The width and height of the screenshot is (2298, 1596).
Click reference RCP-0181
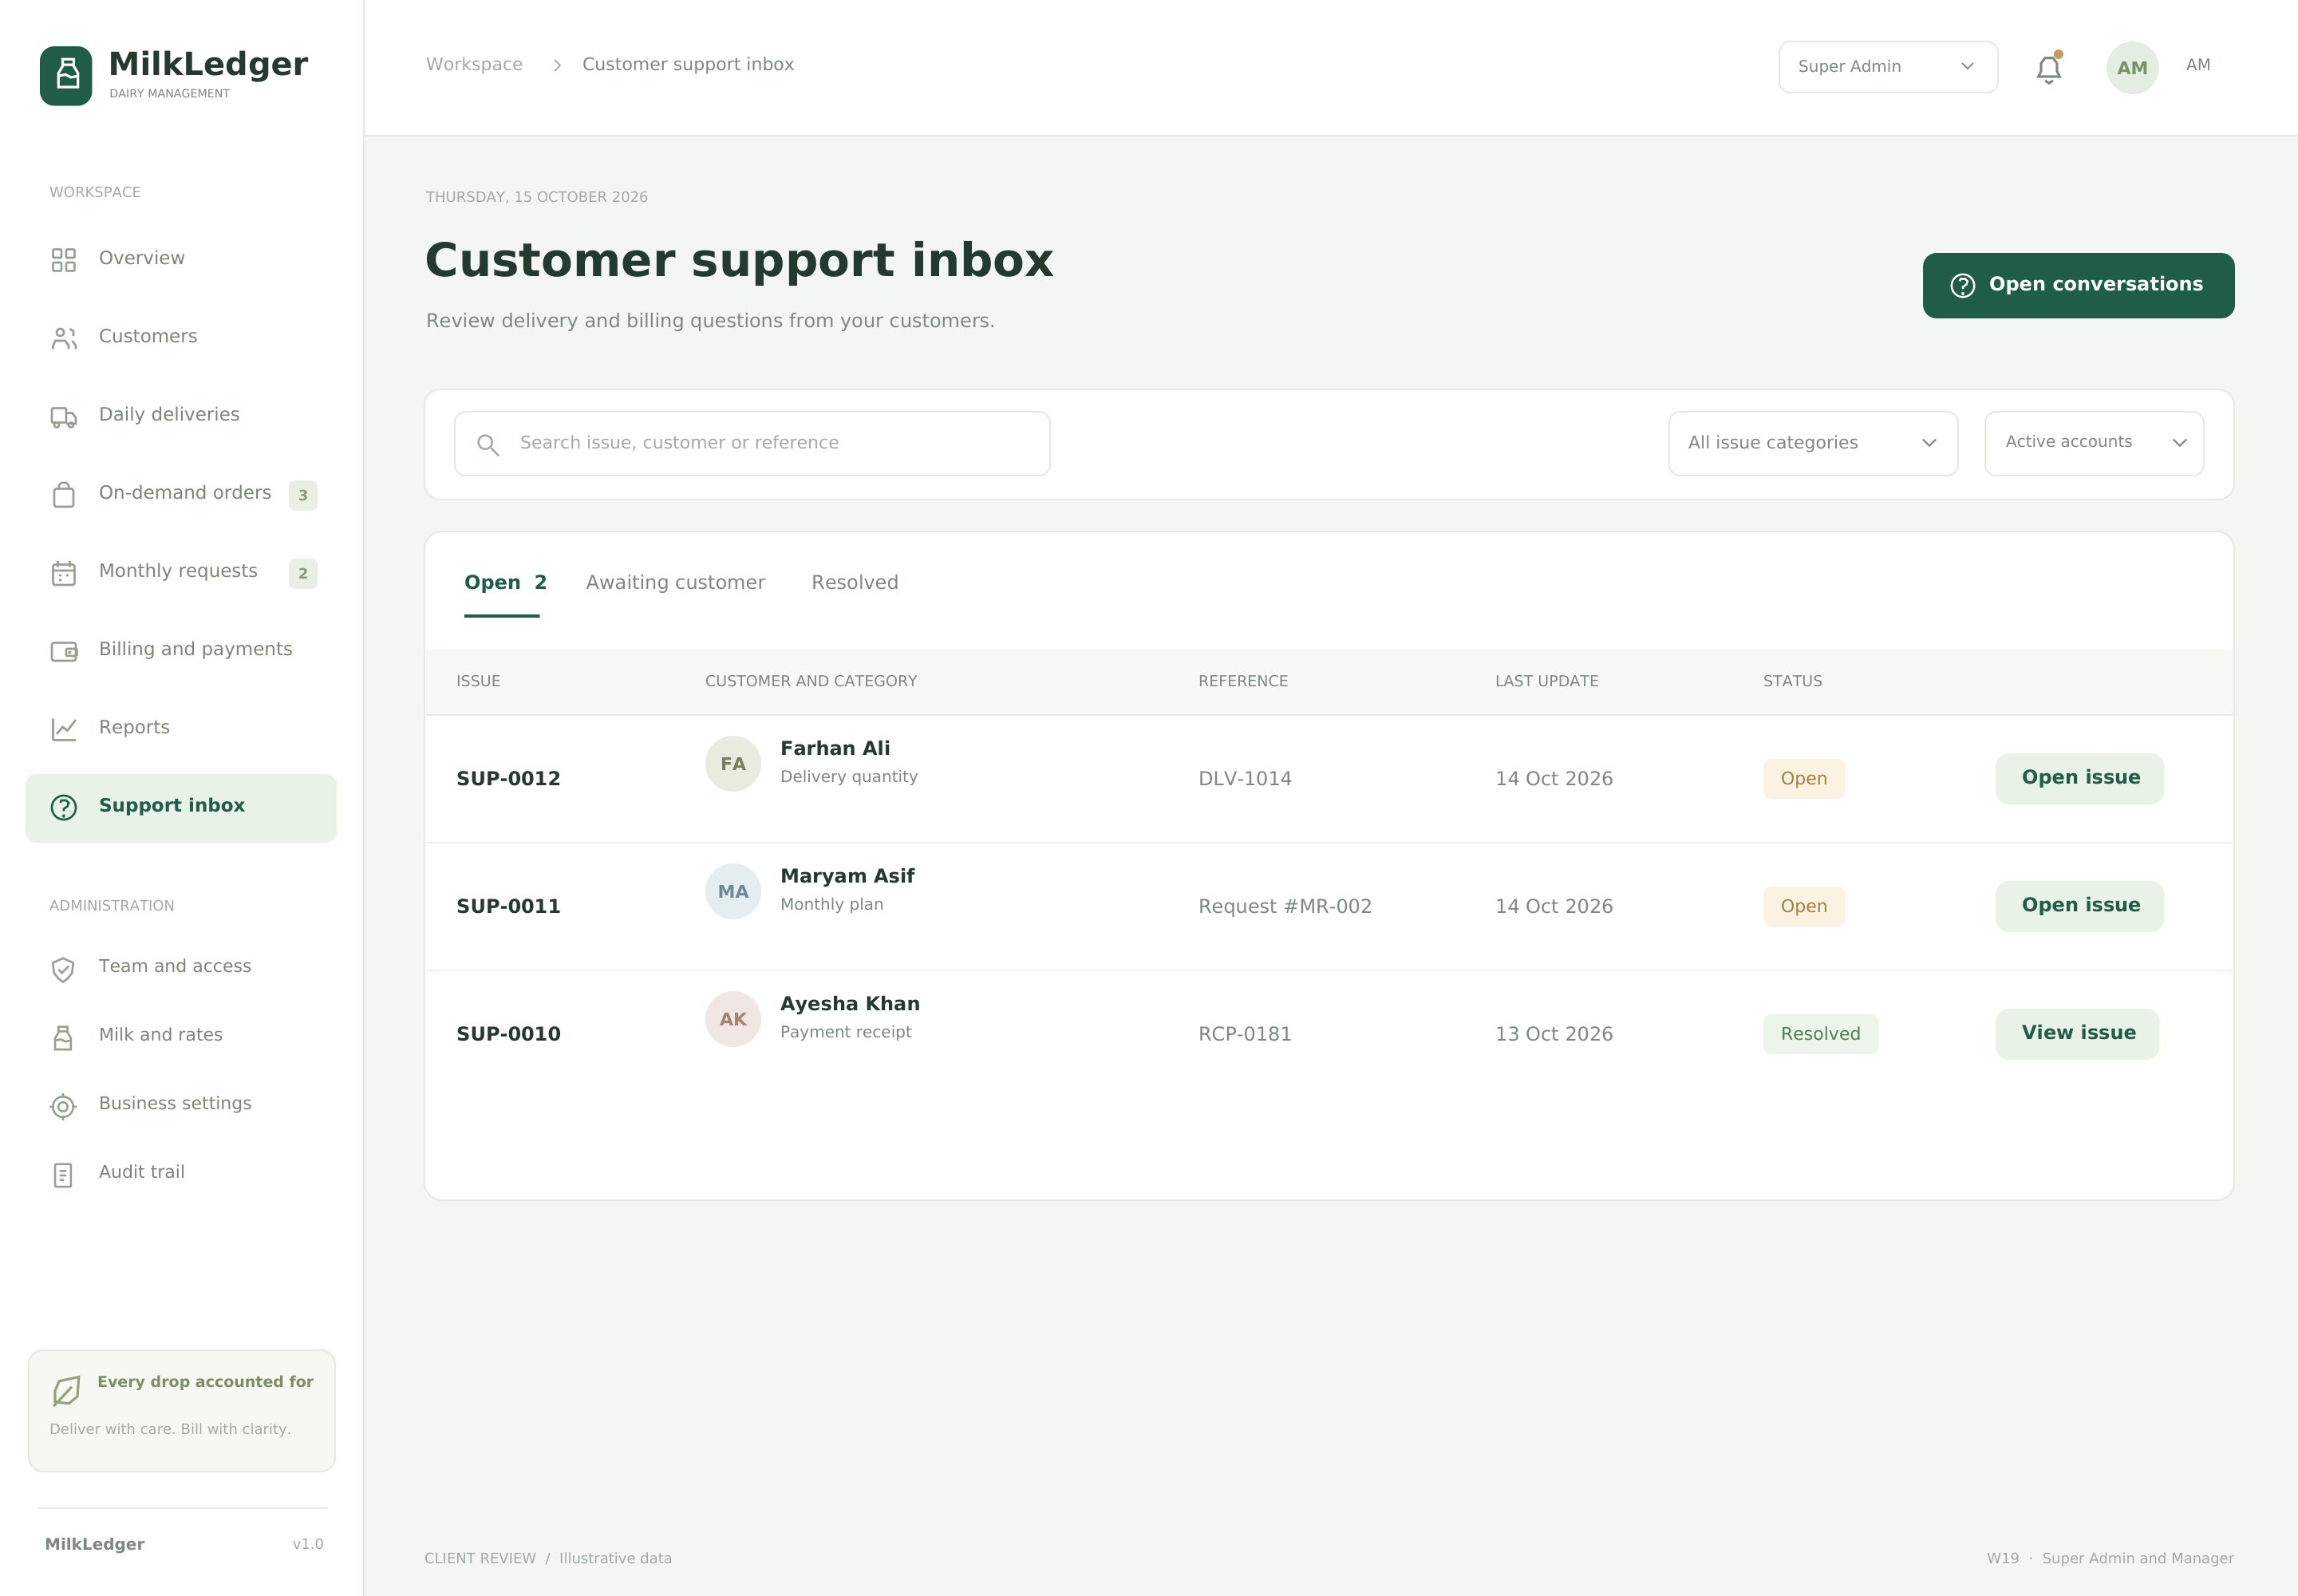1245,1034
